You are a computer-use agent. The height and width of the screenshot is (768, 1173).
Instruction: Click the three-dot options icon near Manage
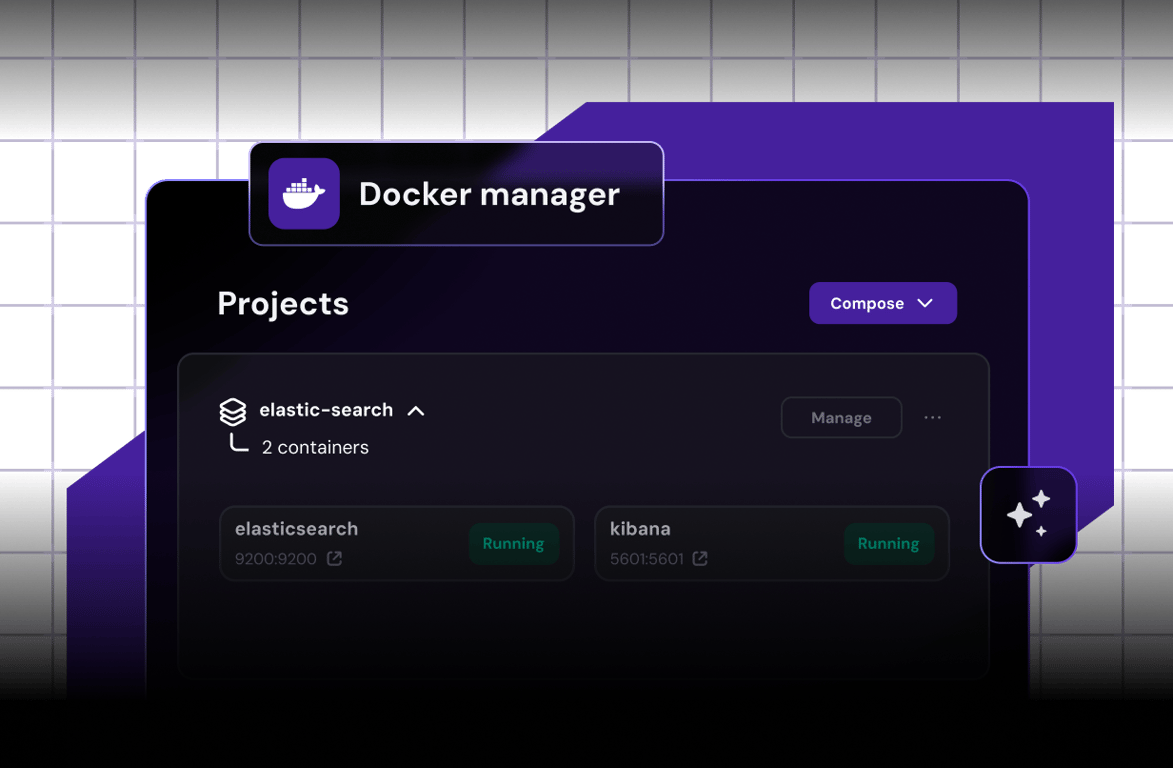click(933, 417)
